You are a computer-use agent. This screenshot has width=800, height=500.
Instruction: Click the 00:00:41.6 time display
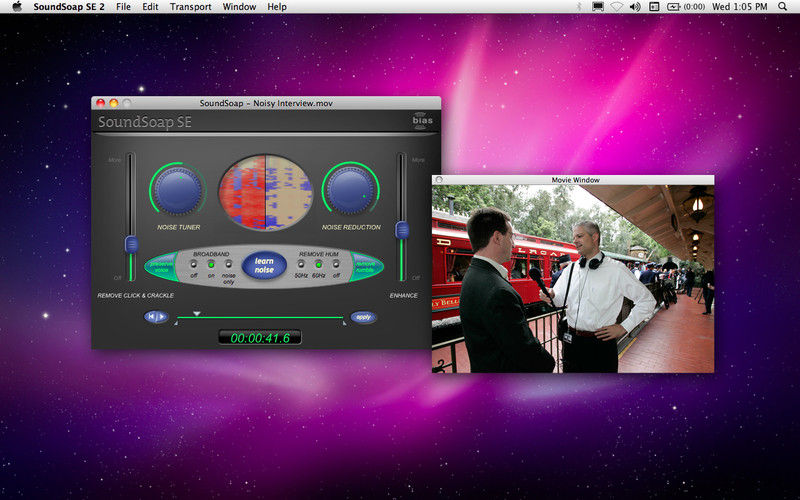[x=260, y=338]
